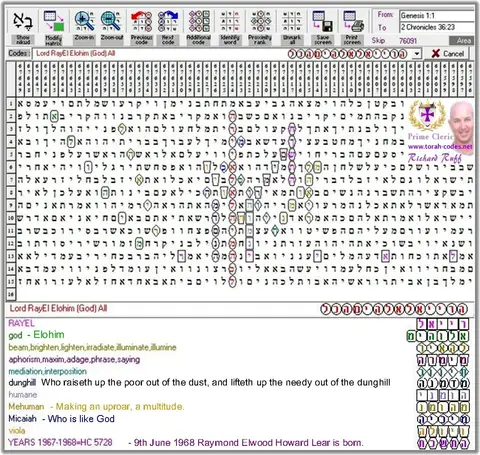Image resolution: width=480 pixels, height=455 pixels.
Task: Click the Unmark all label button
Action: click(x=292, y=40)
